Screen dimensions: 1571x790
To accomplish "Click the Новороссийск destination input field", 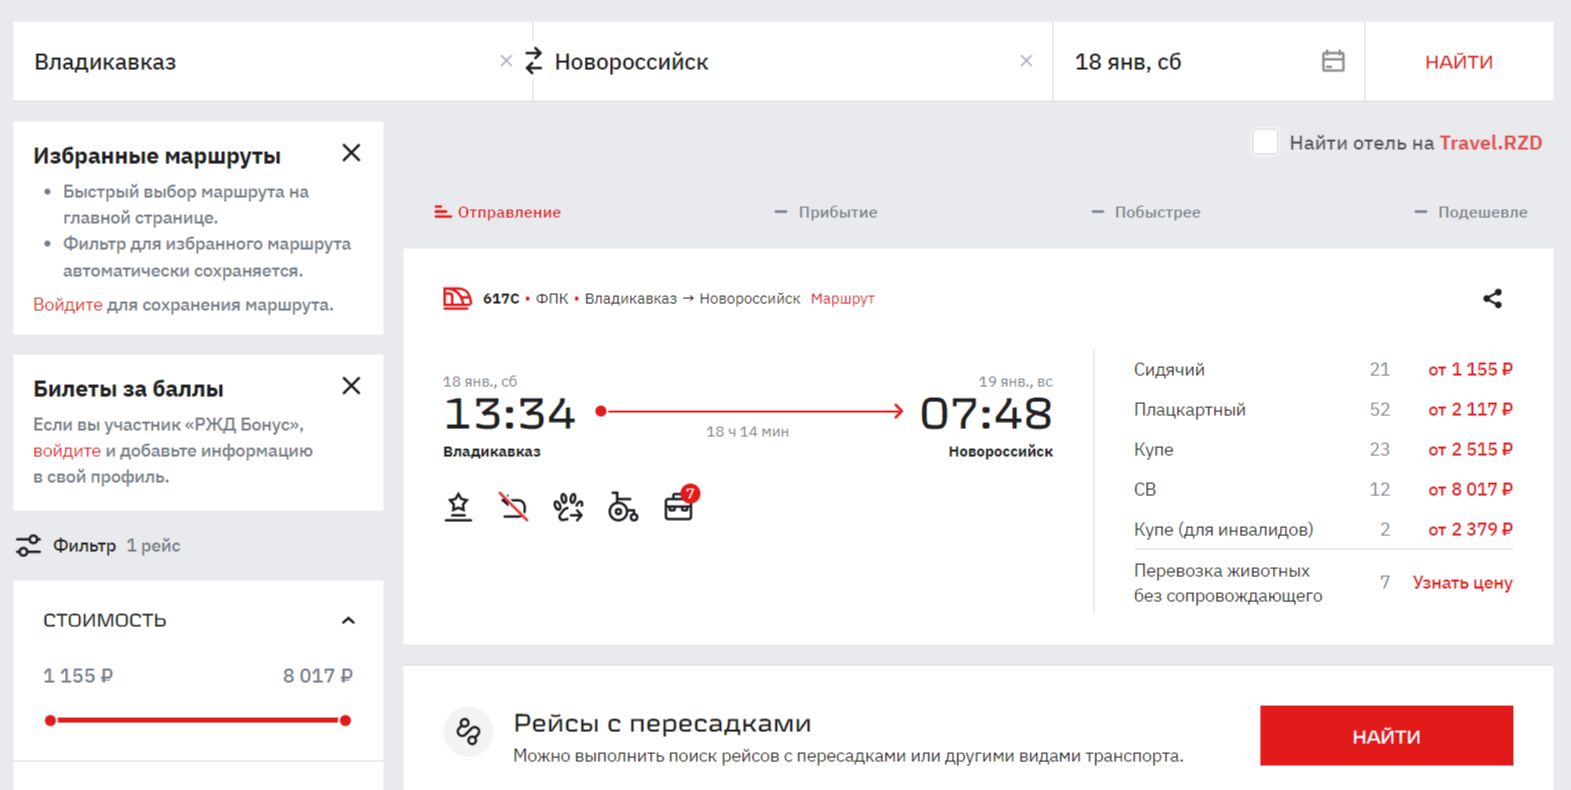I will coord(780,62).
